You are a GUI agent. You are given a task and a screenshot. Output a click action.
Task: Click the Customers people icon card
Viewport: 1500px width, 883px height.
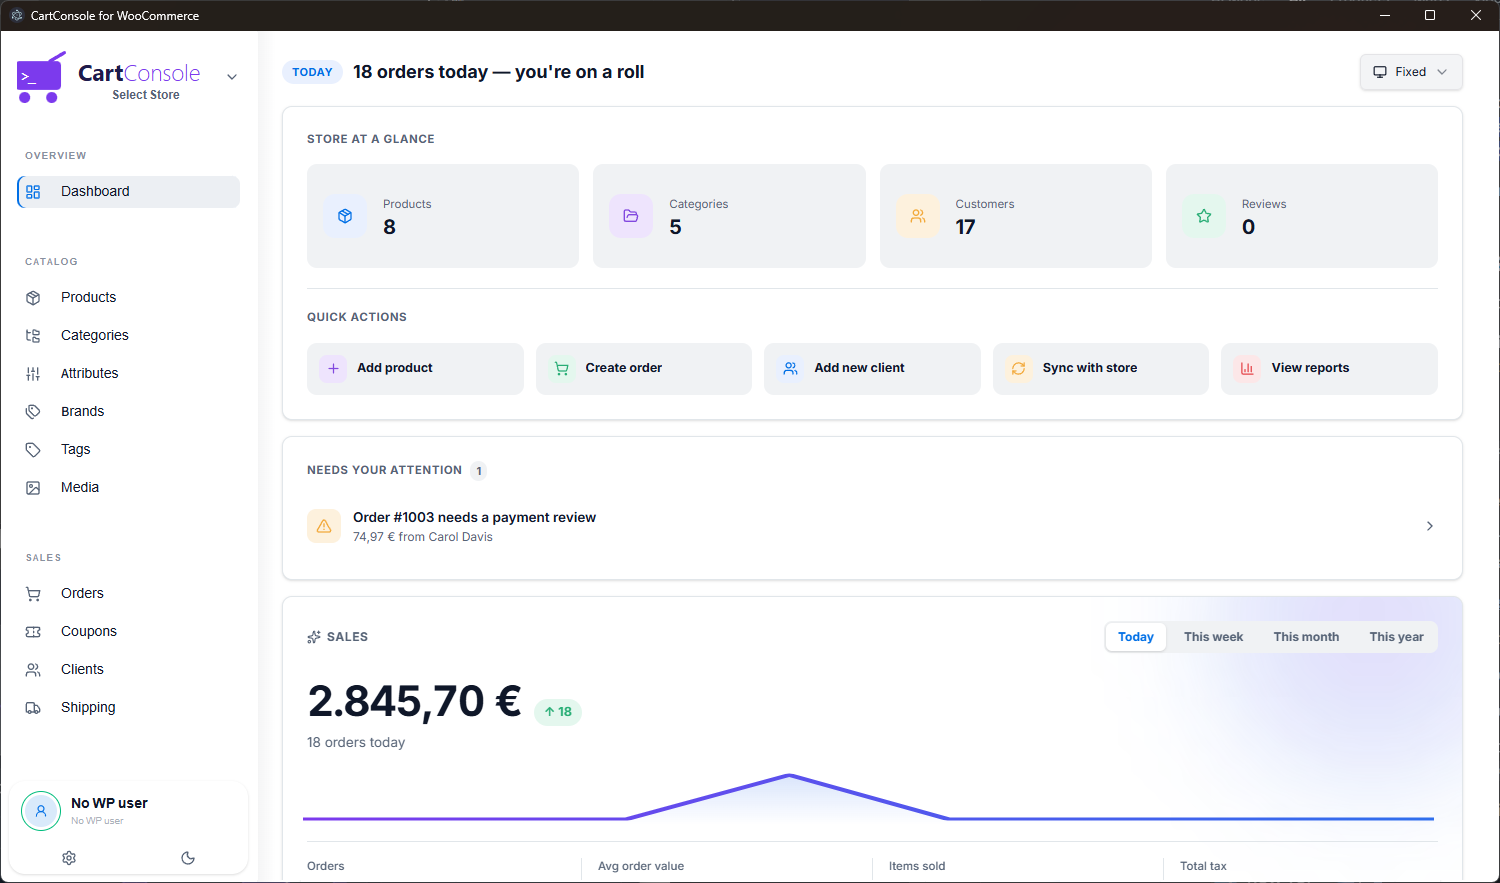(x=918, y=216)
